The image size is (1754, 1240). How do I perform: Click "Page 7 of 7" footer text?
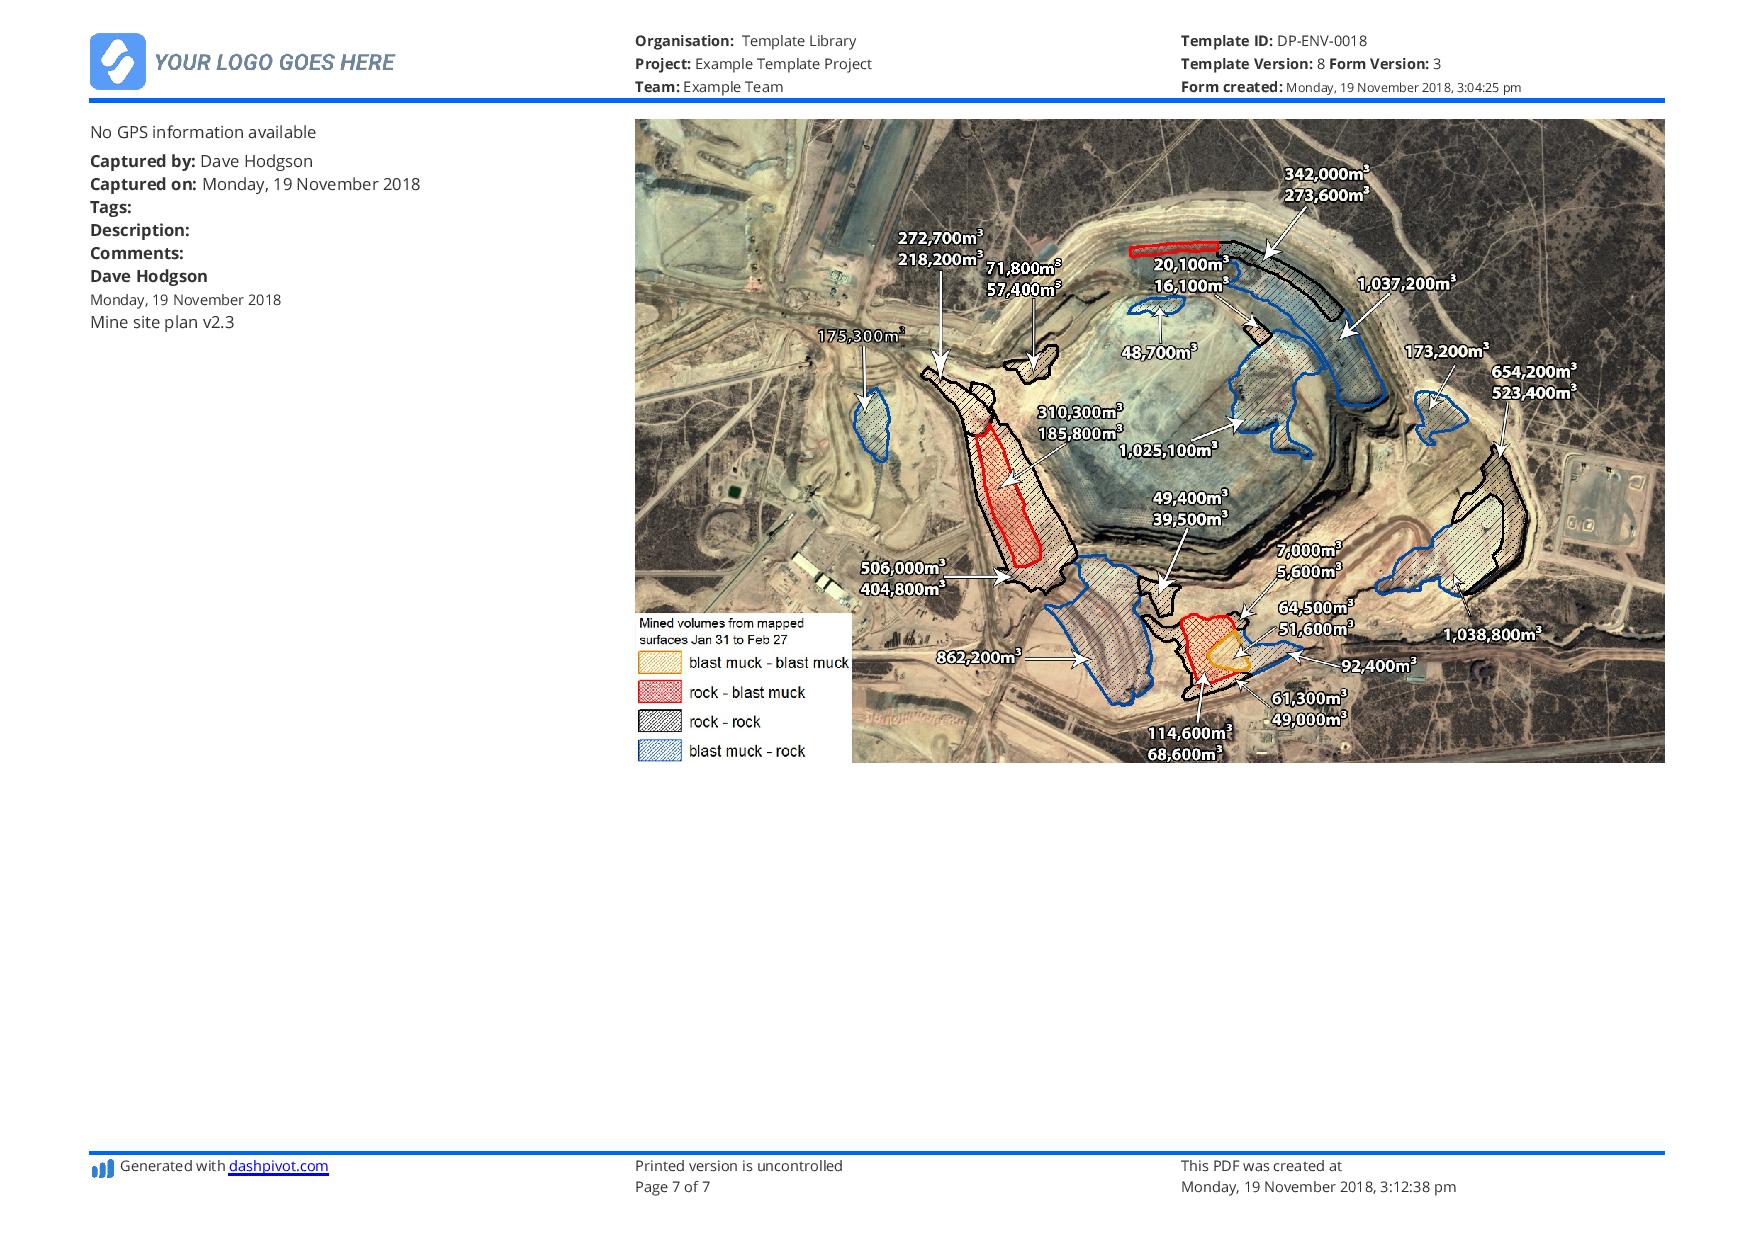pos(674,1187)
